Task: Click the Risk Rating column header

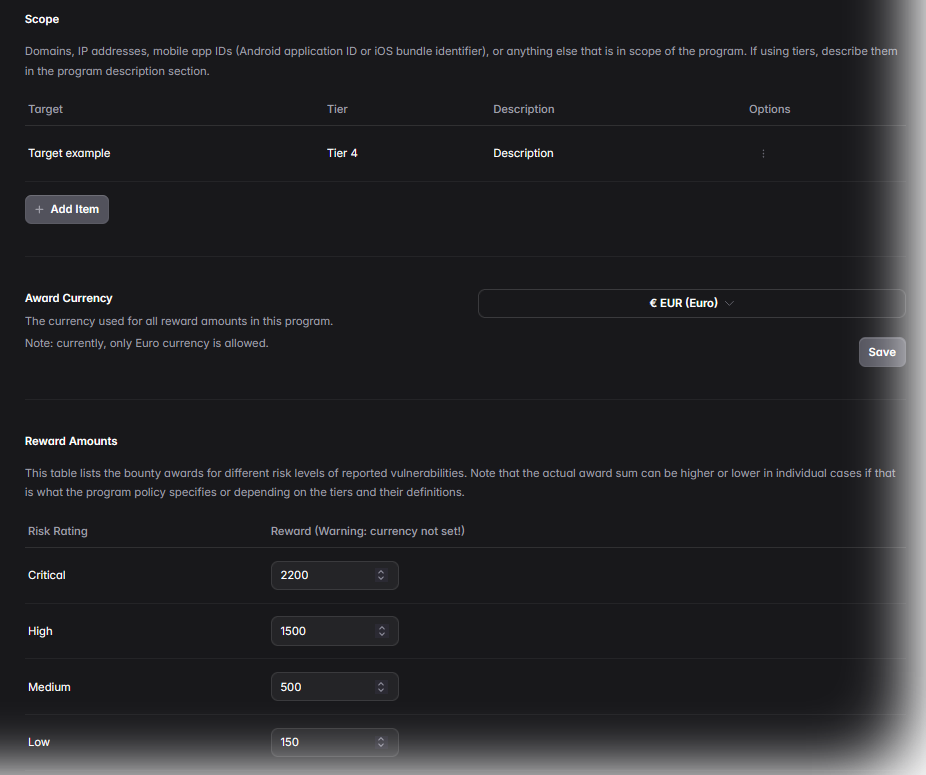Action: pos(58,531)
